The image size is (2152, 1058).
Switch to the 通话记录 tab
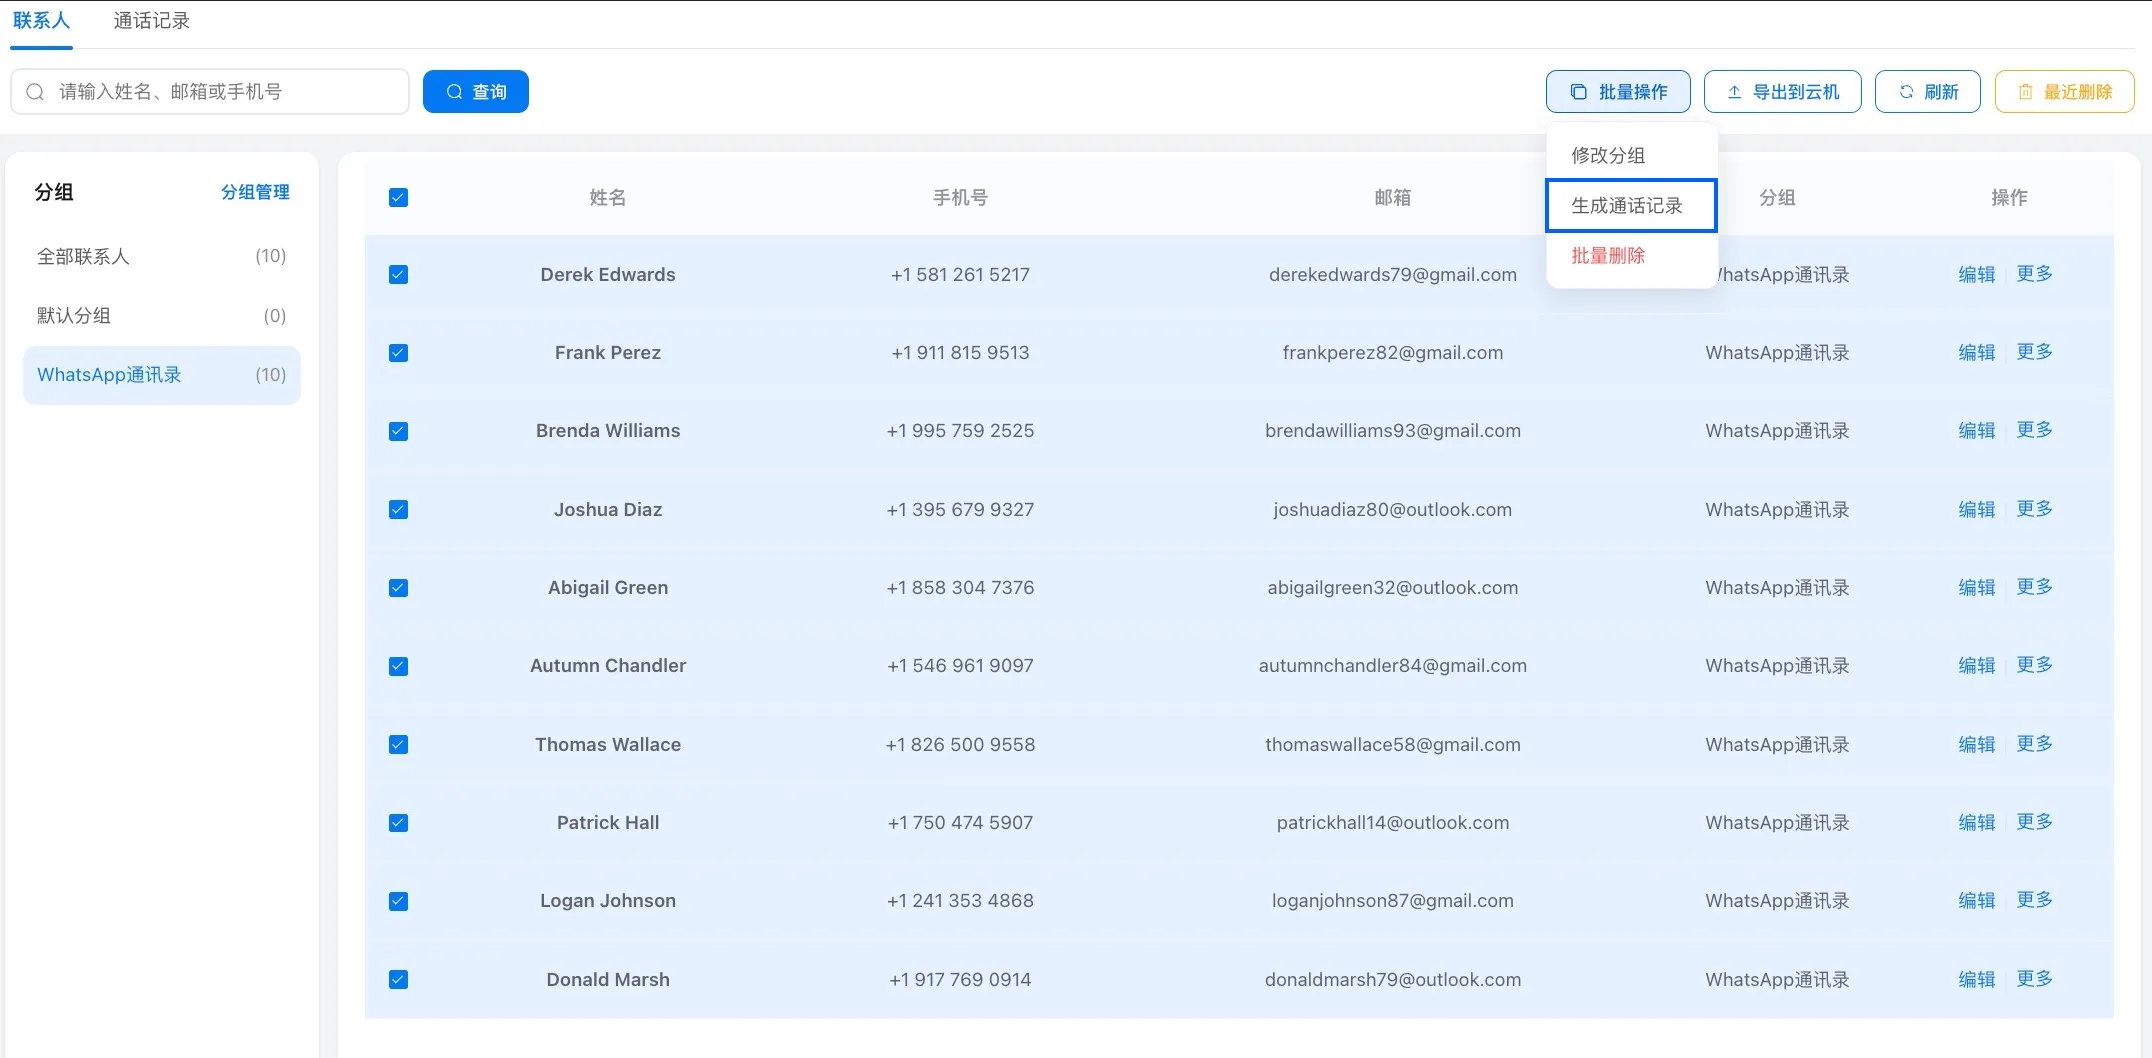[151, 21]
